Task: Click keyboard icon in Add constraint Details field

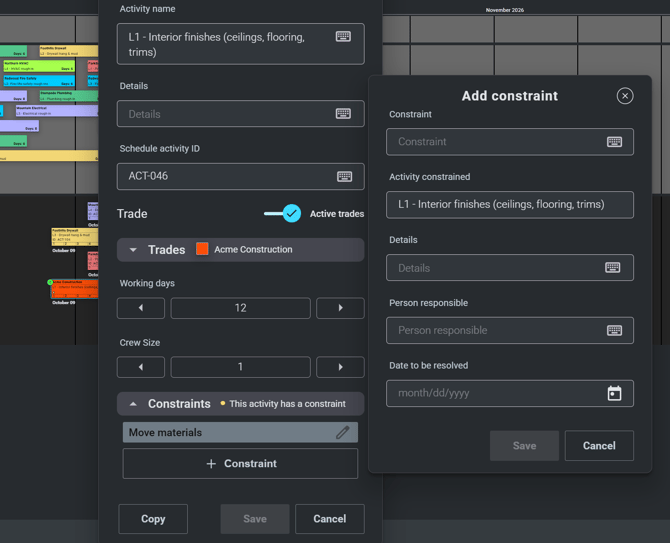Action: pyautogui.click(x=613, y=267)
